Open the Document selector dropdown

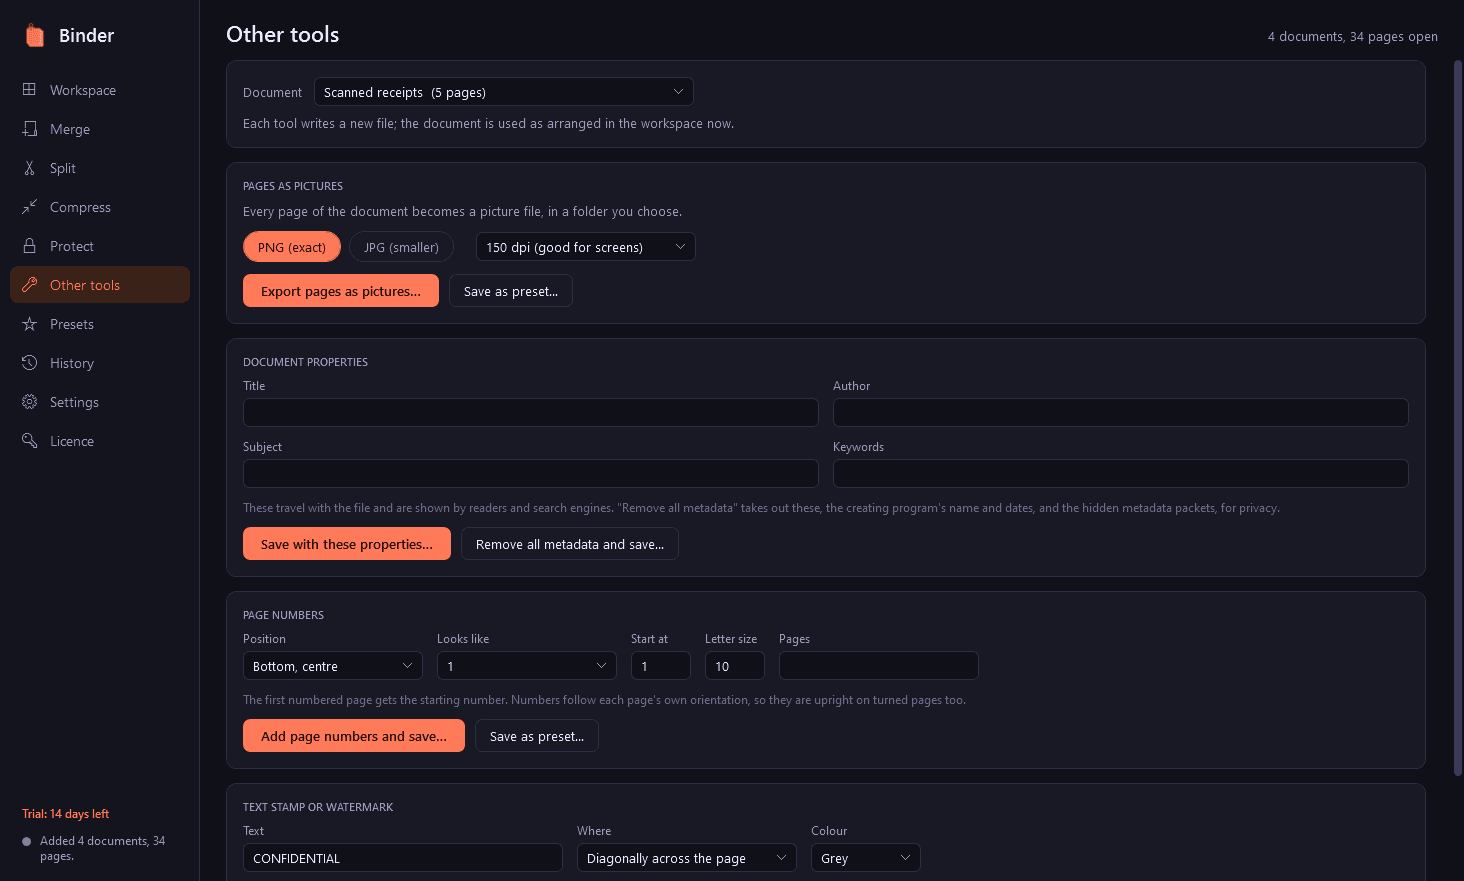(504, 92)
